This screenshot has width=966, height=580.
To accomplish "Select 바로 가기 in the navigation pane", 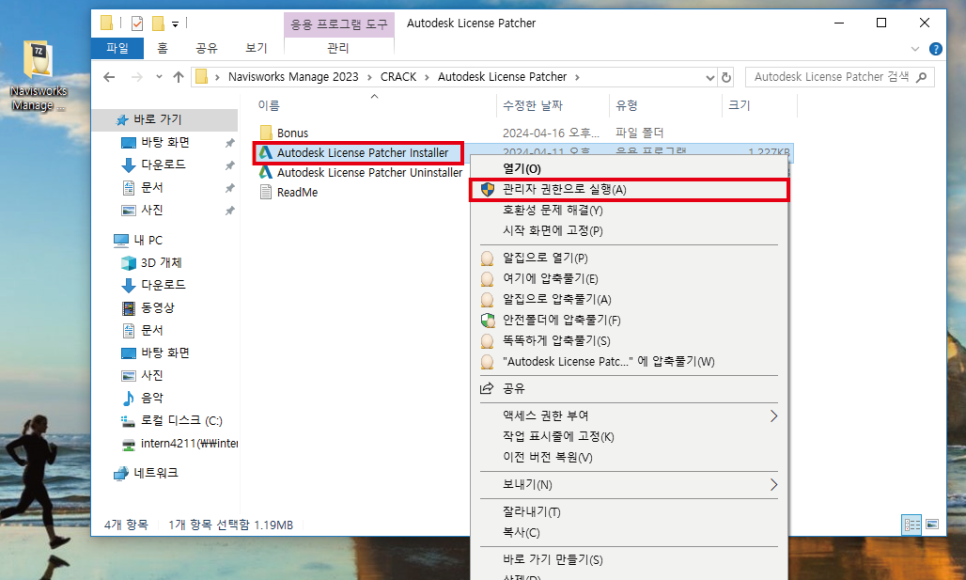I will [158, 120].
